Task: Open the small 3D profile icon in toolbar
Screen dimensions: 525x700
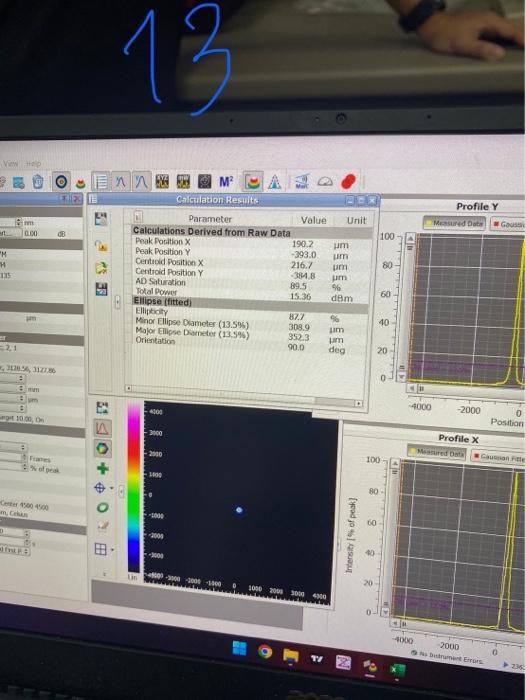Action: [x=80, y=183]
